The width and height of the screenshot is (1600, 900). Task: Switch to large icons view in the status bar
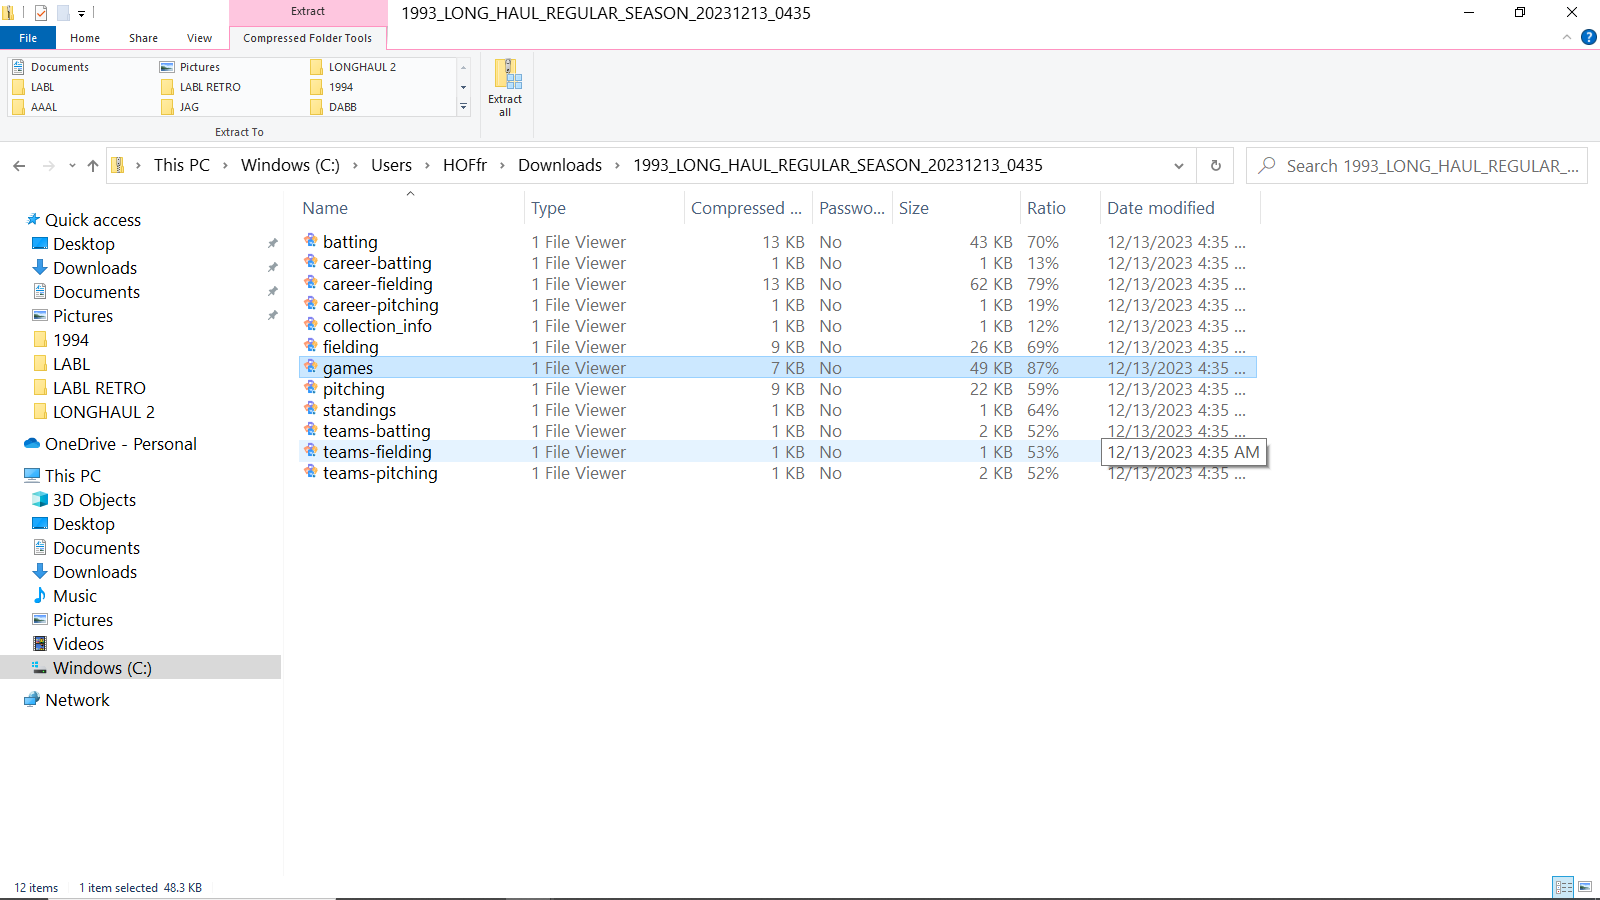[x=1585, y=887]
